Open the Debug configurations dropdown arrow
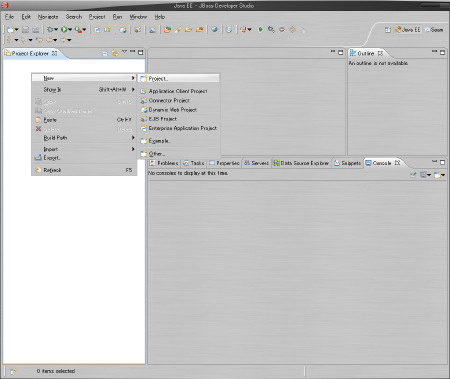 tap(56, 30)
